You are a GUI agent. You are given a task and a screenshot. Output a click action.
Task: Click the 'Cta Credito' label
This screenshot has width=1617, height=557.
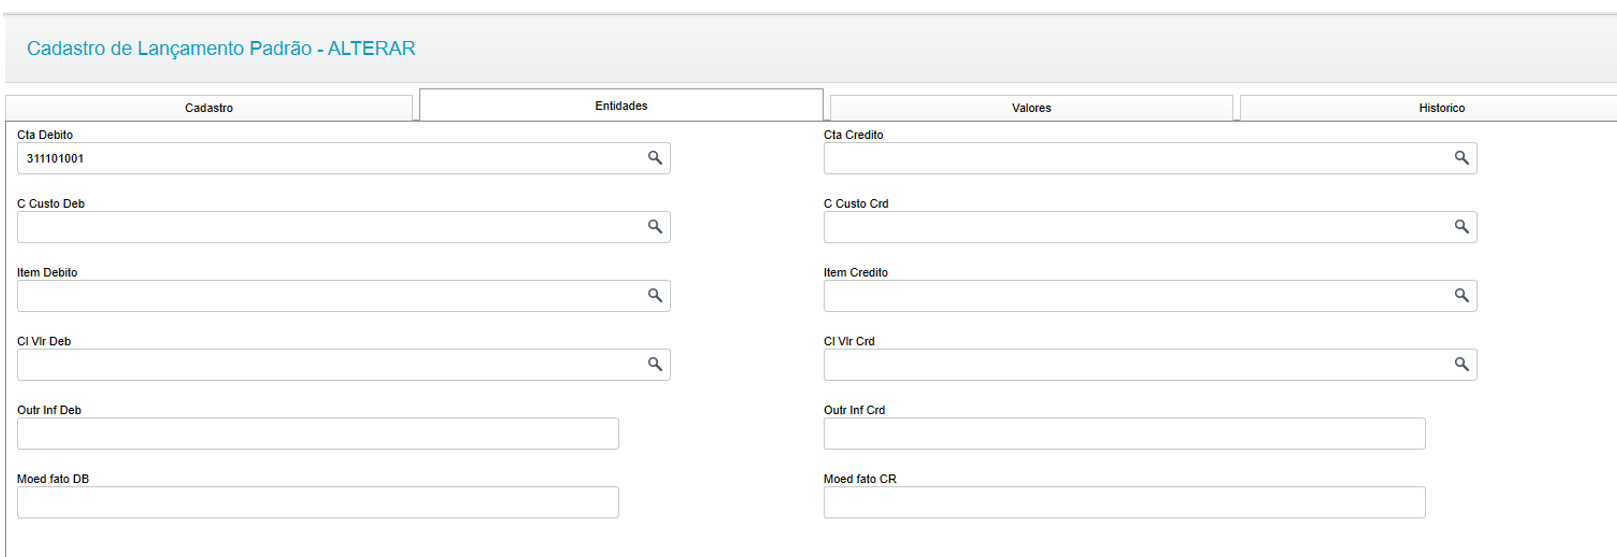tap(853, 135)
